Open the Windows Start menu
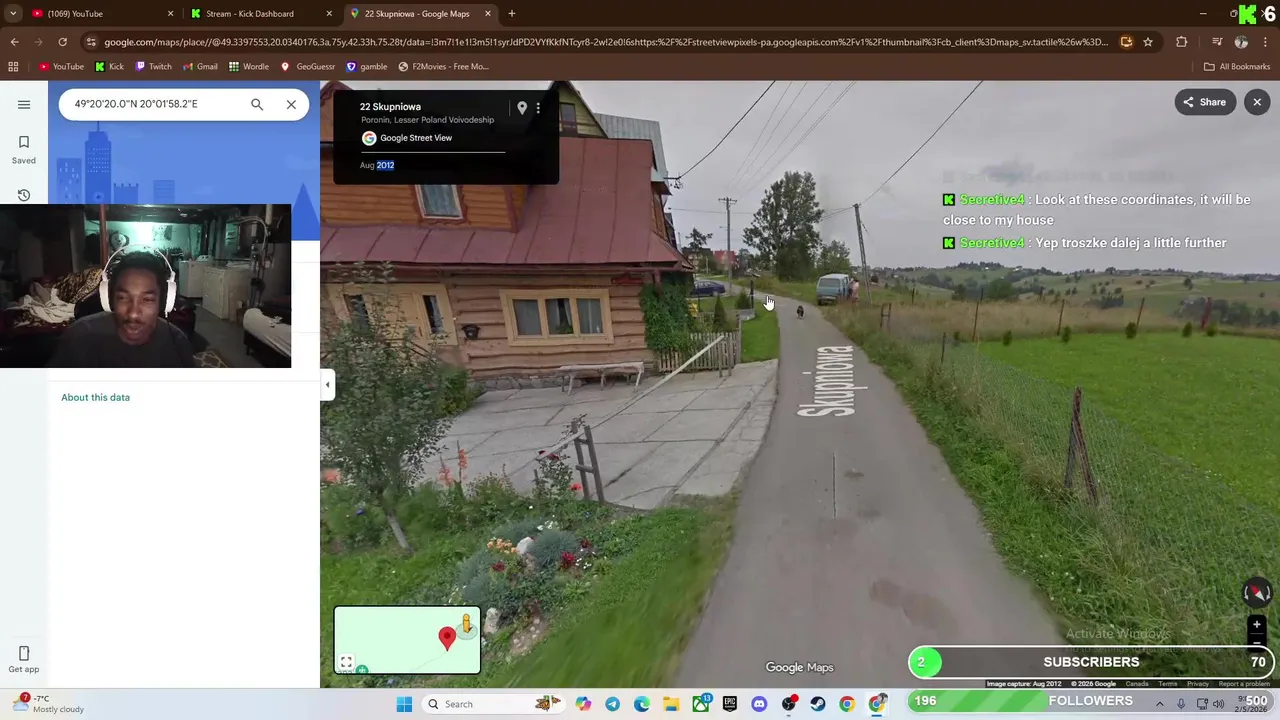This screenshot has height=720, width=1280. click(404, 704)
